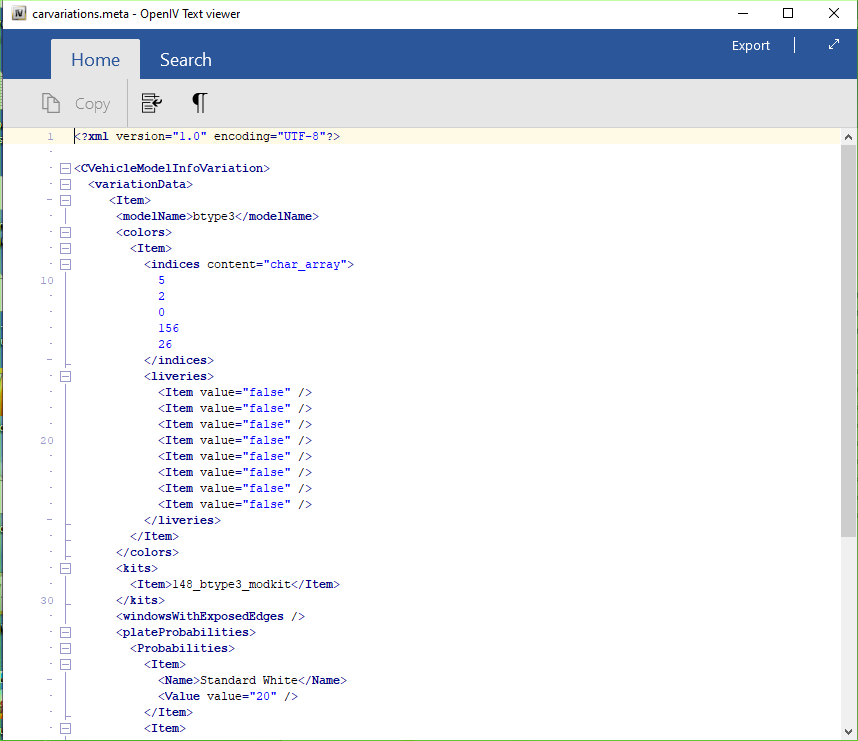The height and width of the screenshot is (741, 858).
Task: Click the scrollbar up arrow
Action: [x=848, y=137]
